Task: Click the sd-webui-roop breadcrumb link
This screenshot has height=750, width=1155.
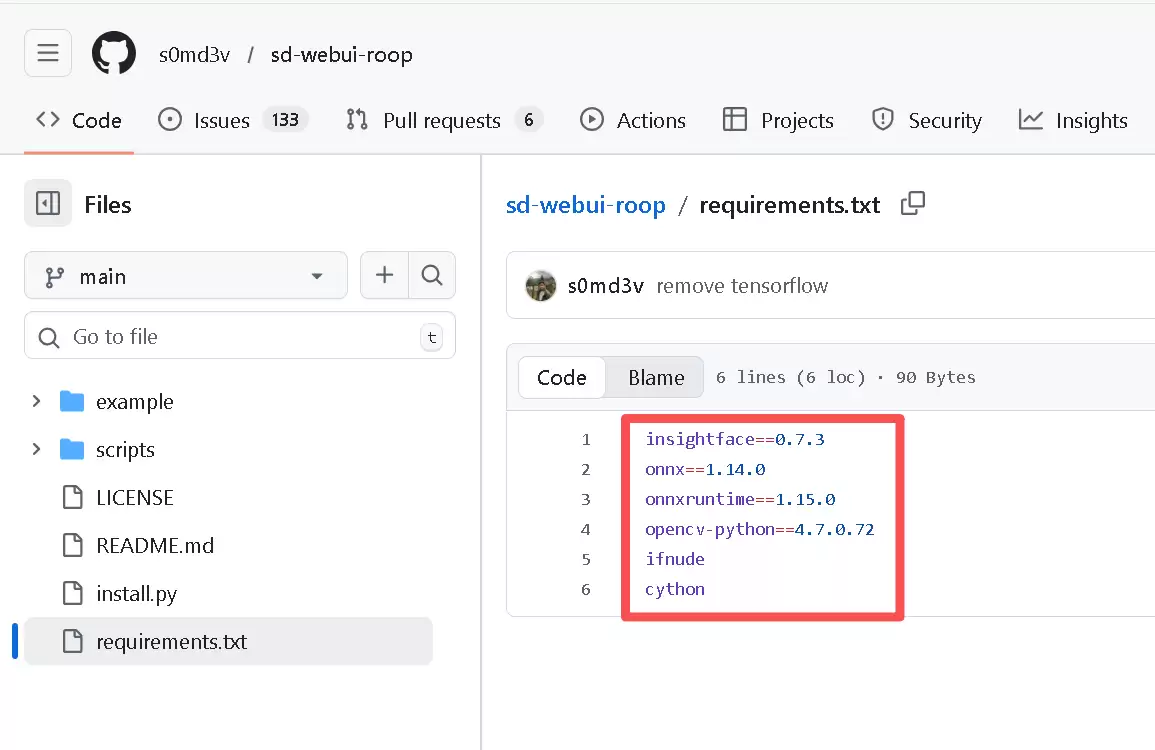Action: (x=586, y=205)
